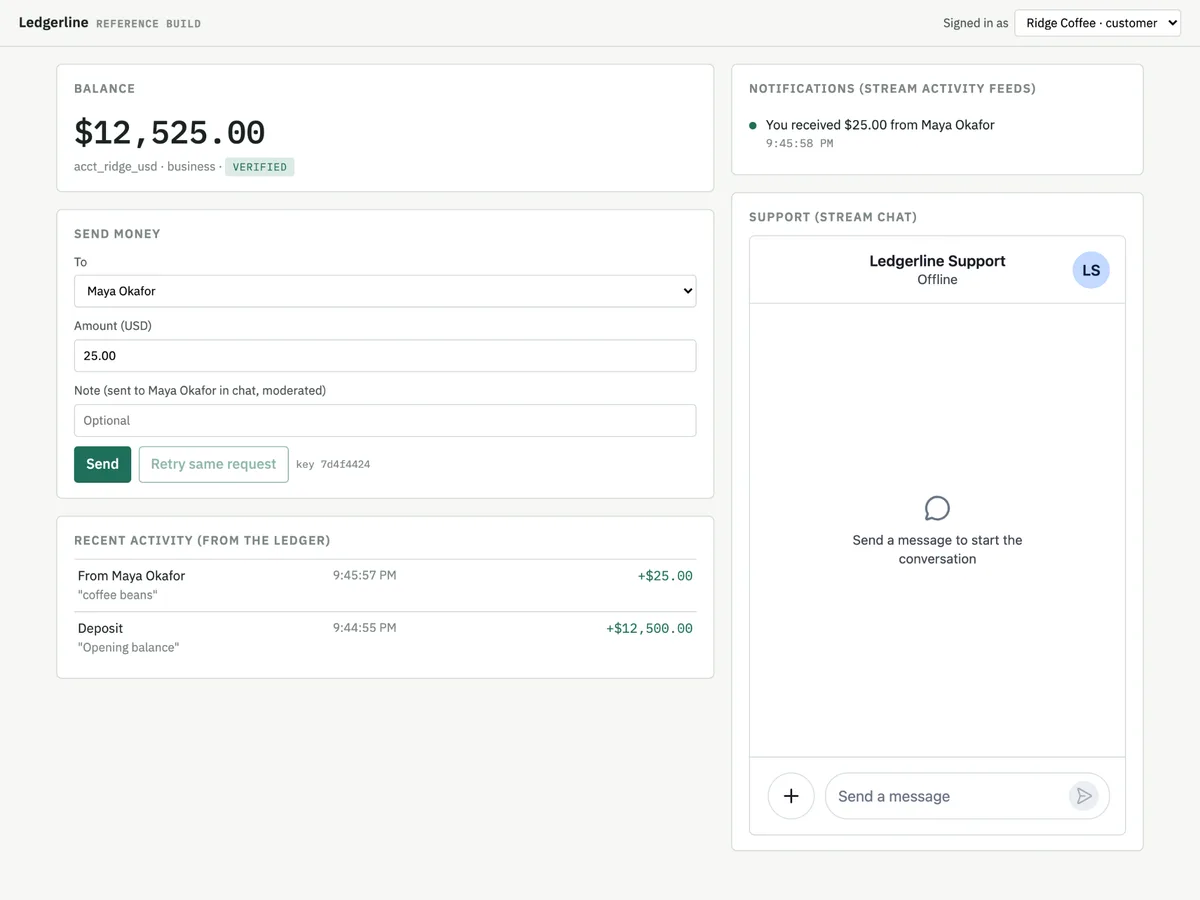Click the send message arrow icon
Image resolution: width=1200 pixels, height=900 pixels.
tap(1083, 796)
